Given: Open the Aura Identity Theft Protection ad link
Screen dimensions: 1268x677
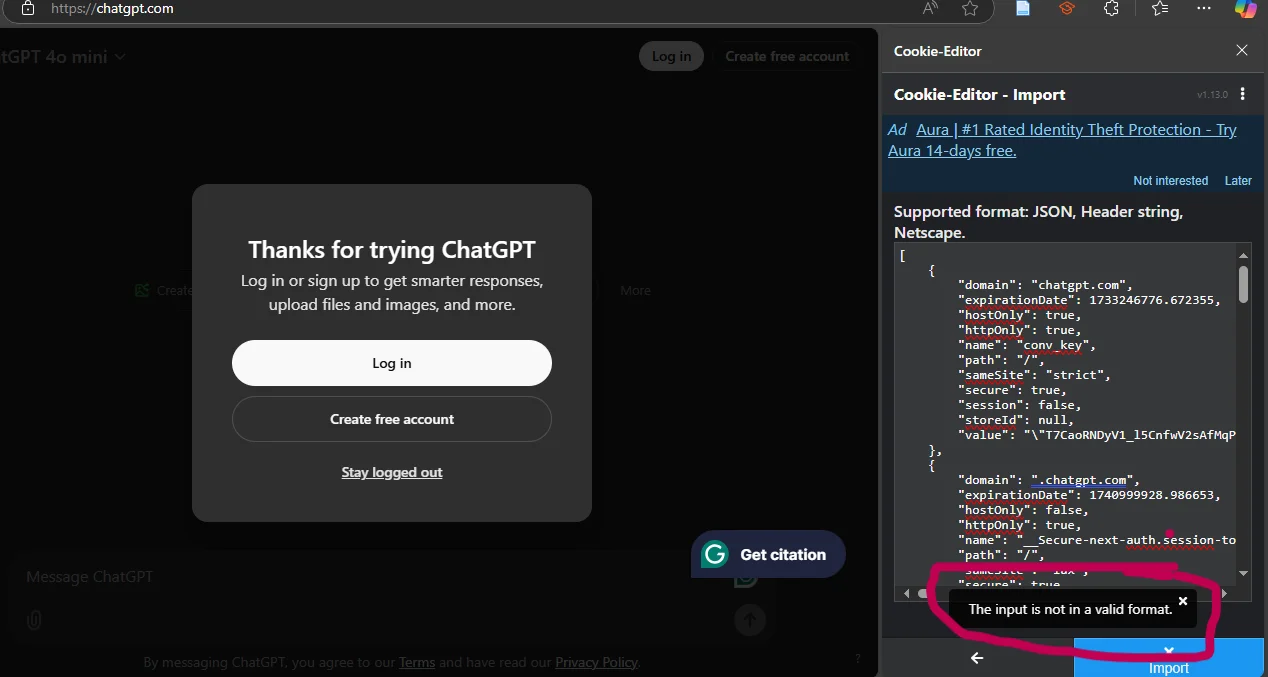Looking at the screenshot, I should click(x=1062, y=140).
